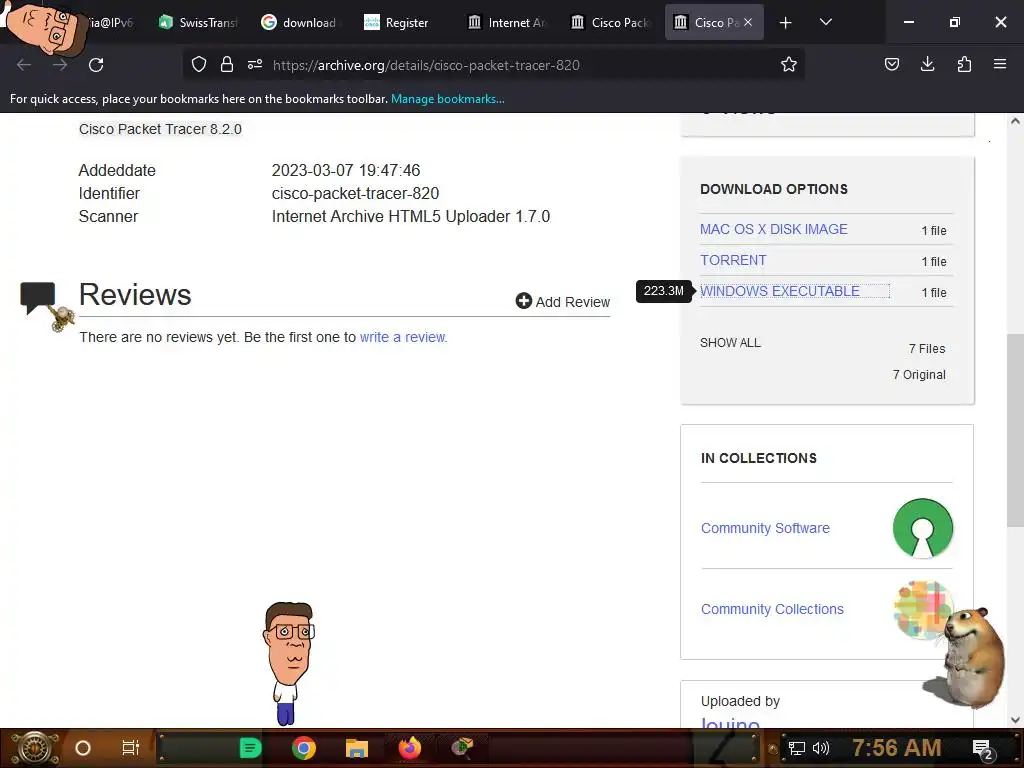
Task: Open Firefox application menu
Action: pos(1000,64)
